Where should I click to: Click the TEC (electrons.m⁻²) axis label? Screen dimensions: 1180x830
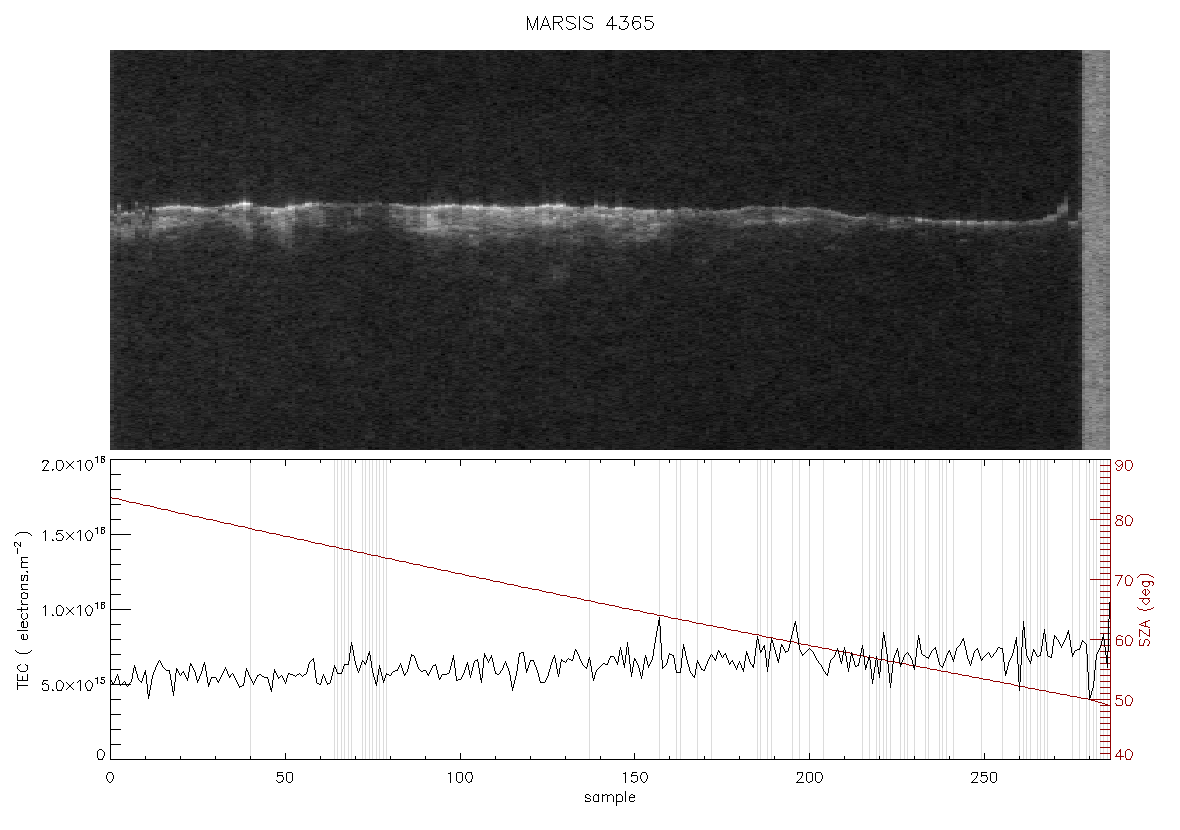click(x=23, y=610)
